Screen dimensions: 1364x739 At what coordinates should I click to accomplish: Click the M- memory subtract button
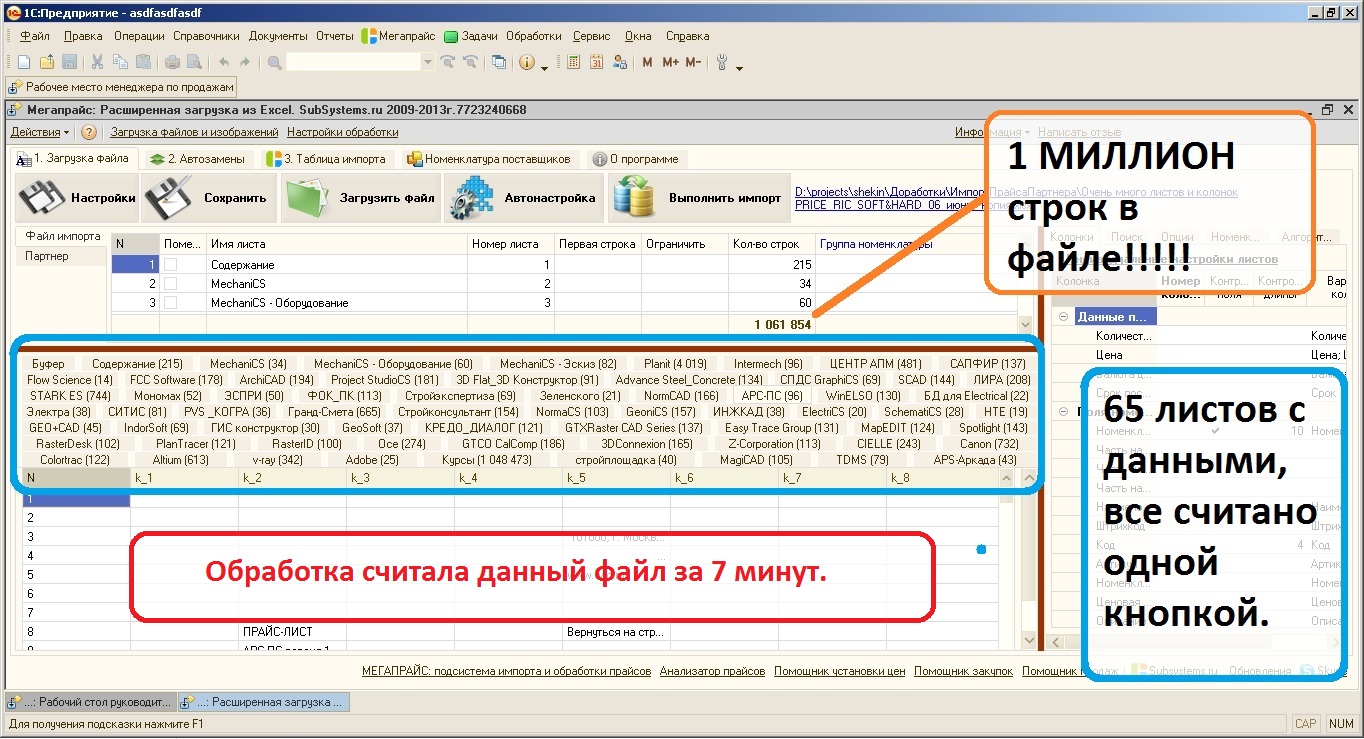pyautogui.click(x=693, y=62)
